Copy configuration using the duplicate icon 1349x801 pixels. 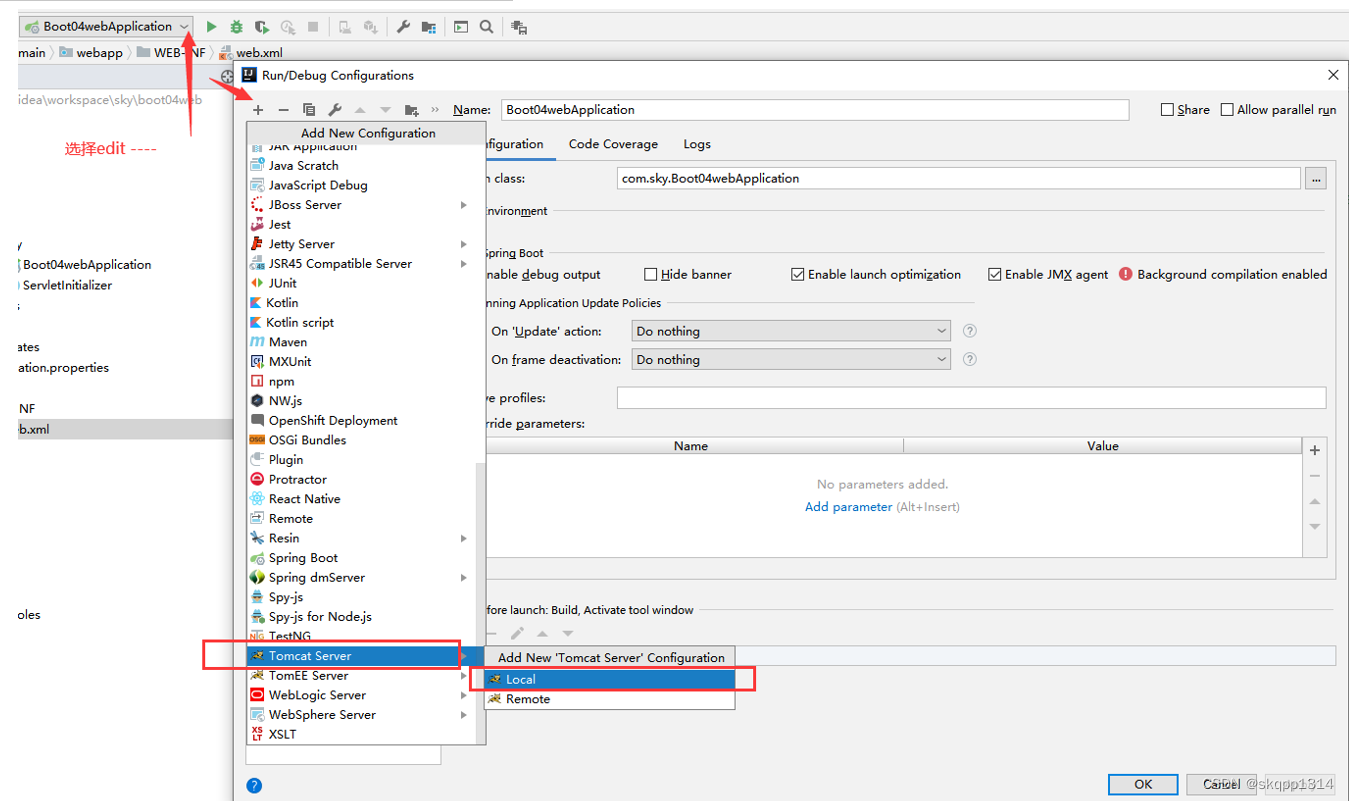(309, 110)
